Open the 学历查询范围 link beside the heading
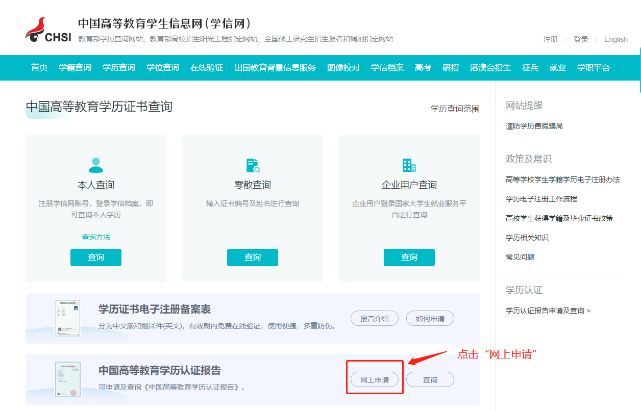The image size is (641, 411). point(454,108)
